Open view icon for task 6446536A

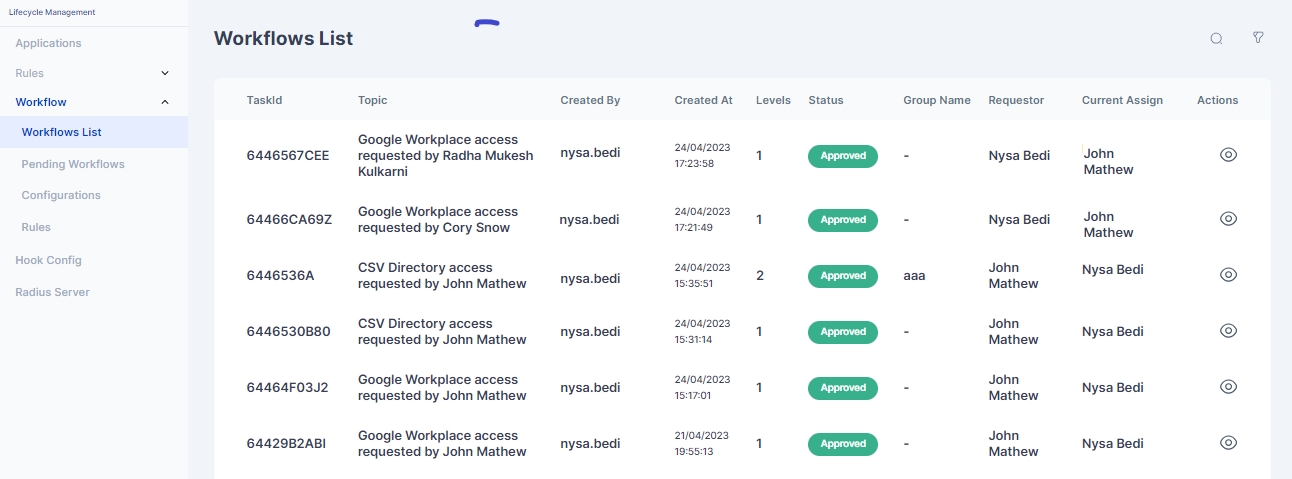pos(1229,275)
